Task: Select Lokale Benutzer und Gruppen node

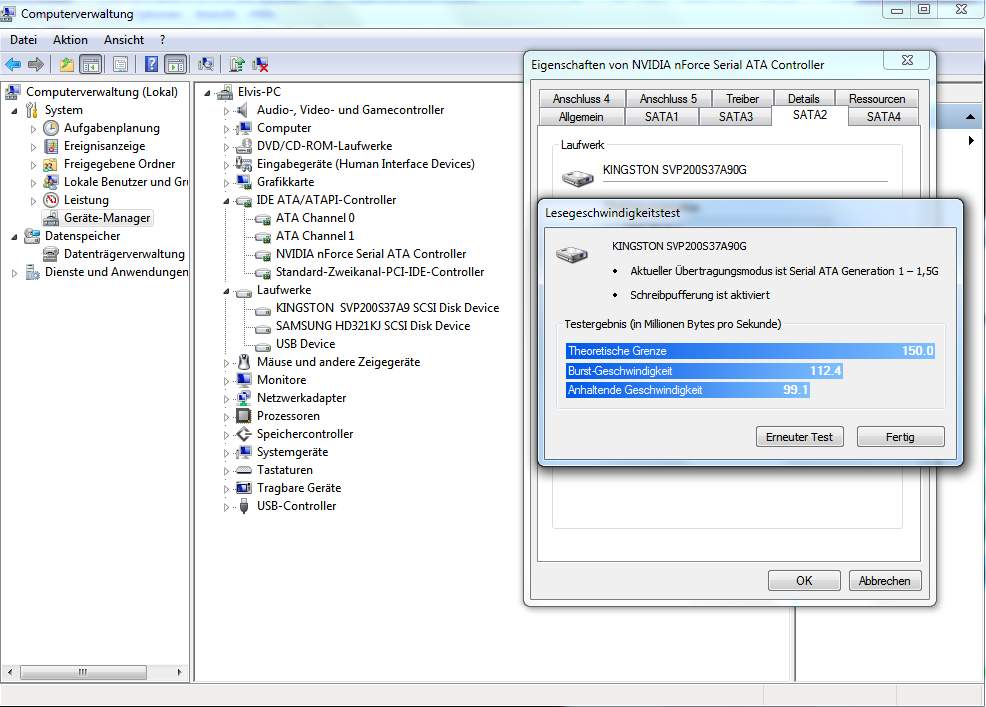Action: [126, 182]
